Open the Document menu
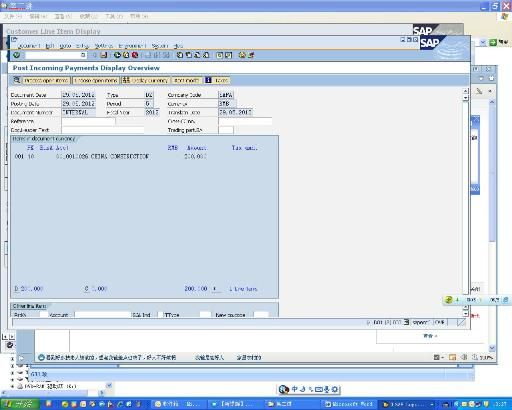The height and width of the screenshot is (410, 512). point(29,46)
